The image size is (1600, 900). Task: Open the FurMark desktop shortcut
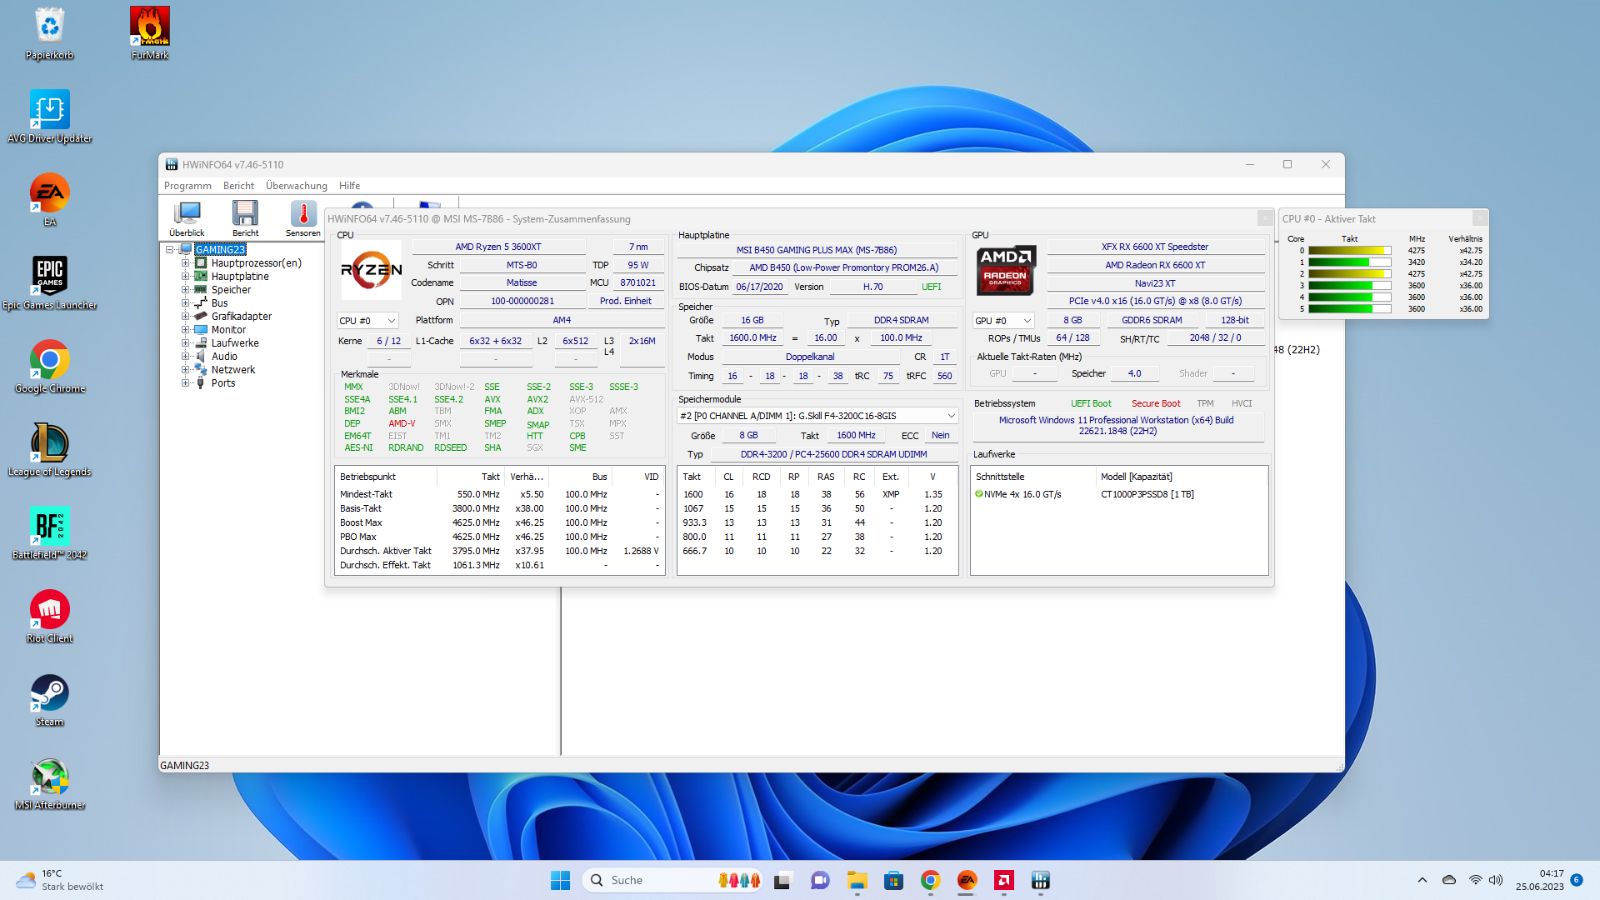(x=150, y=34)
